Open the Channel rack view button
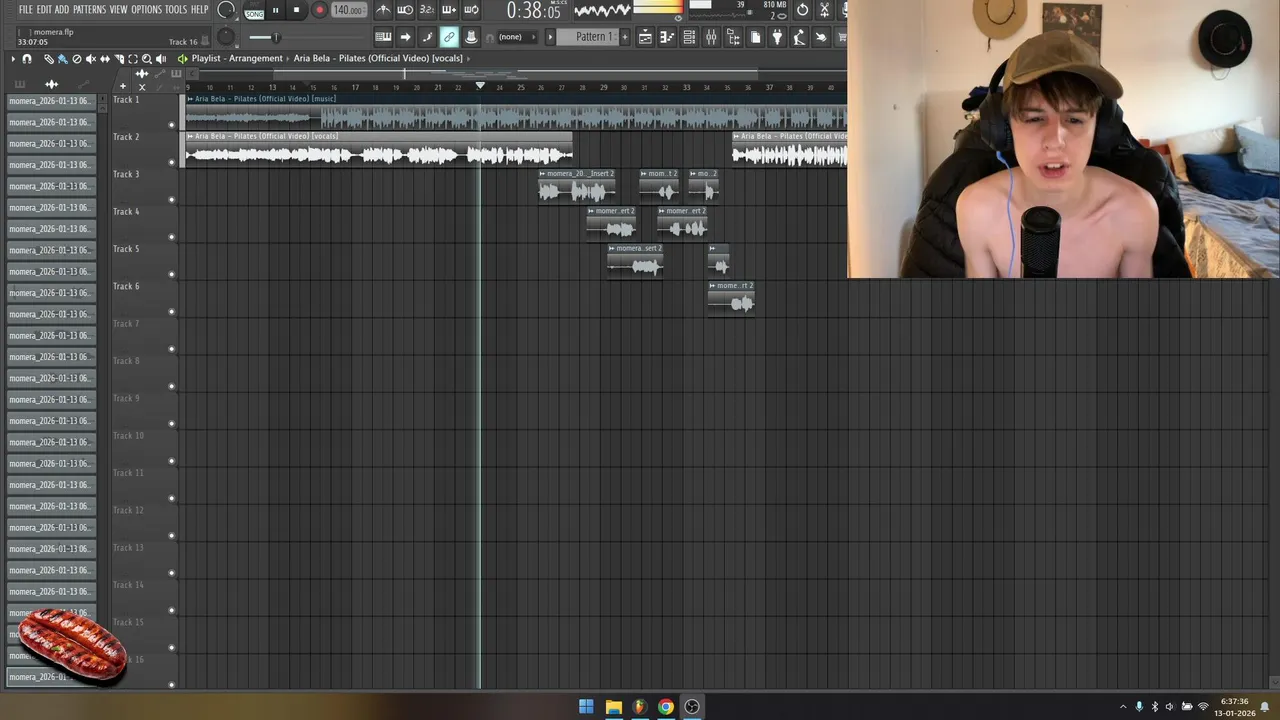This screenshot has height=720, width=1280. (x=689, y=37)
